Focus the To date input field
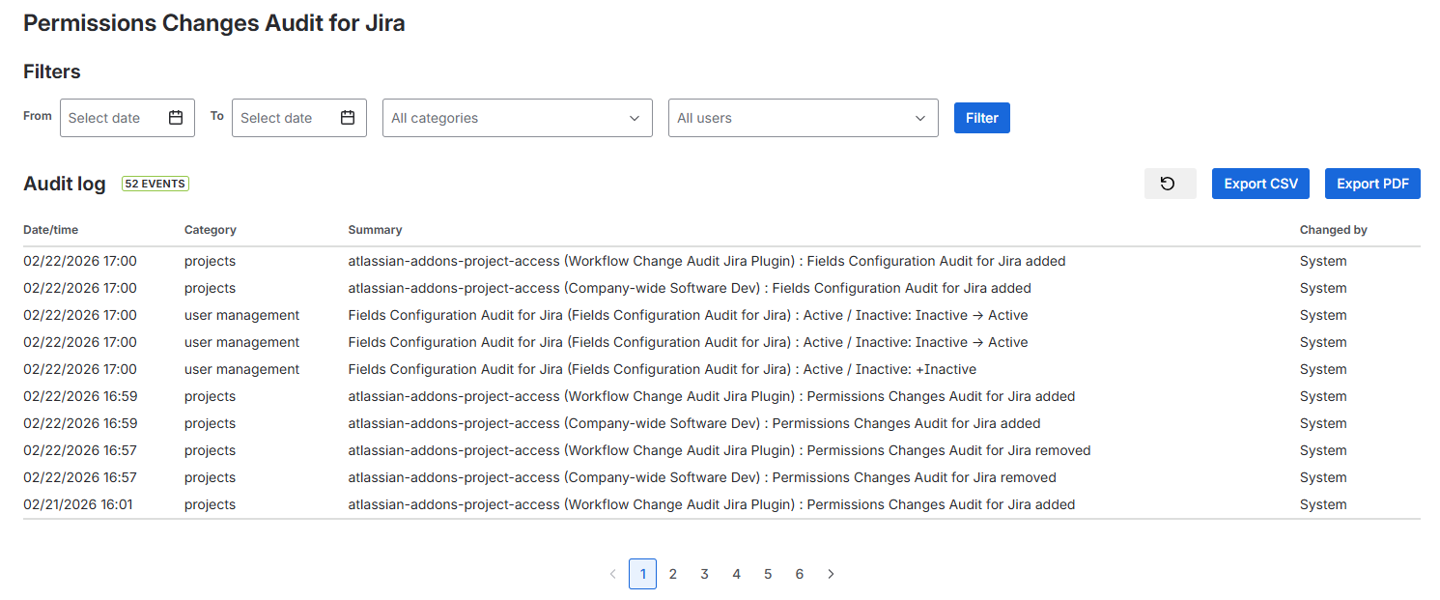Screen dimensions: 1440x600 299,118
